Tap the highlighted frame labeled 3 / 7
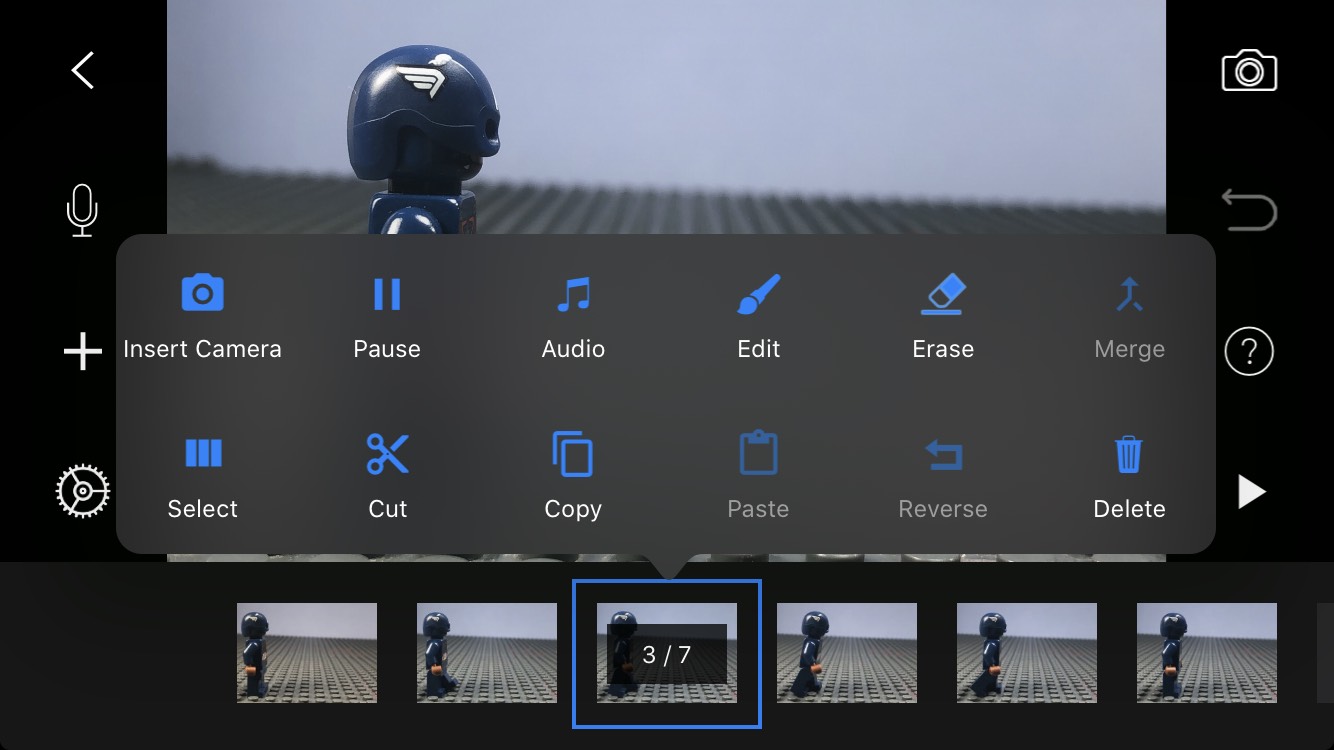The image size is (1334, 750). tap(667, 654)
